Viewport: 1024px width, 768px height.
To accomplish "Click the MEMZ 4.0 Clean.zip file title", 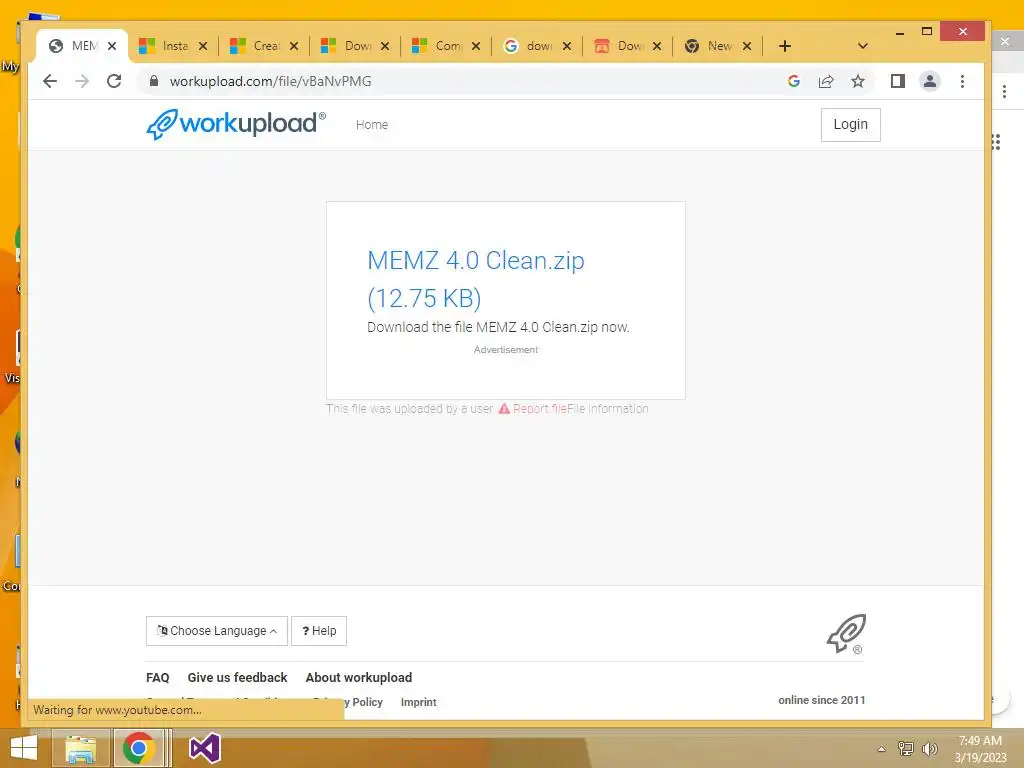I will [476, 279].
